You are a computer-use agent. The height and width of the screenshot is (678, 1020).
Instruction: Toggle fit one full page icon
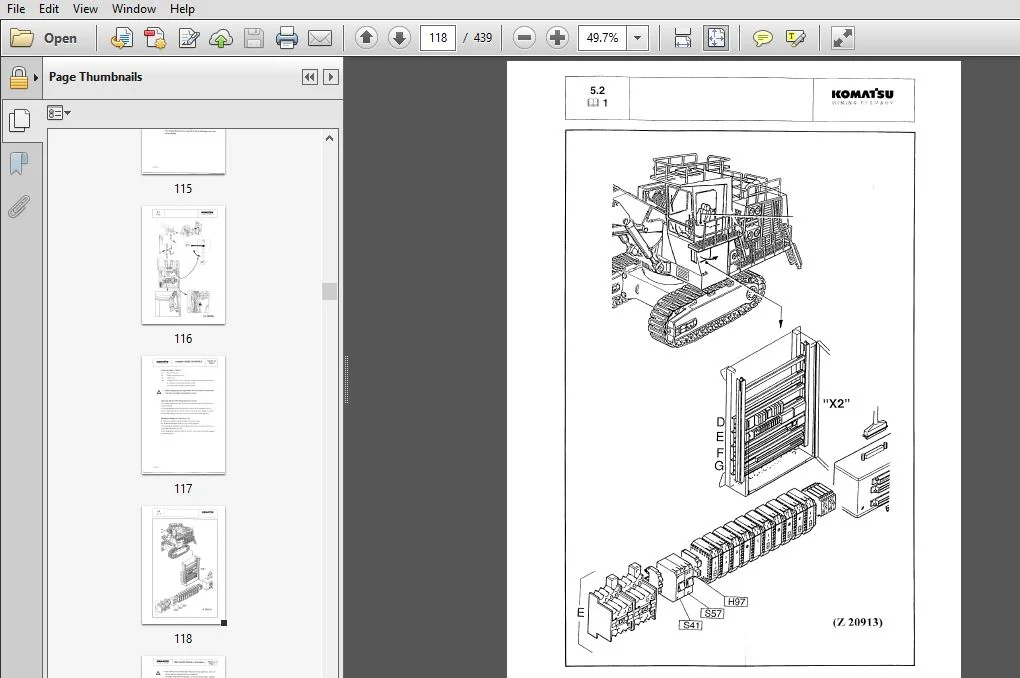pyautogui.click(x=716, y=38)
